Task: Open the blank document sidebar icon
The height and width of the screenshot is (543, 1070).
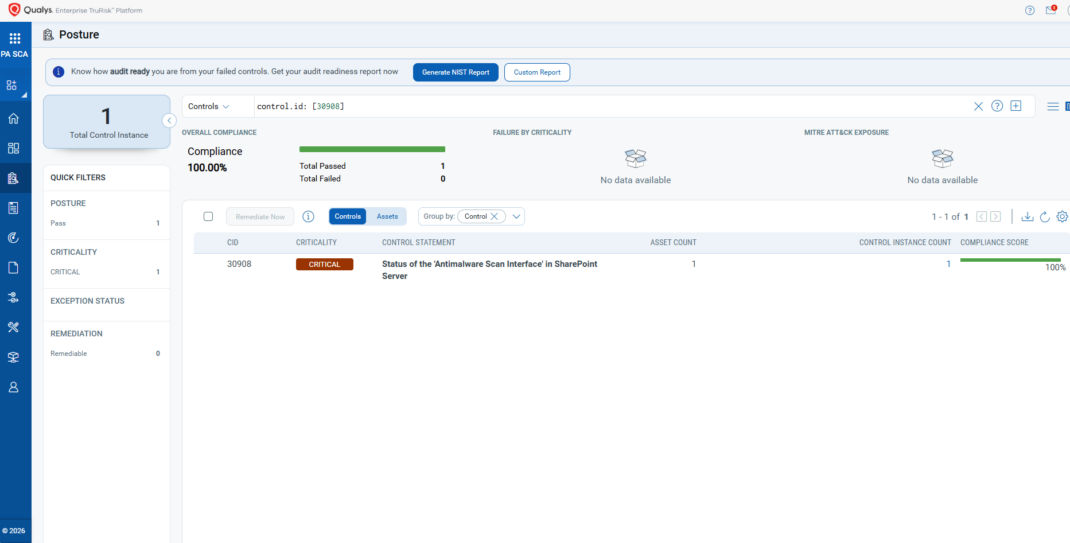Action: 13,267
